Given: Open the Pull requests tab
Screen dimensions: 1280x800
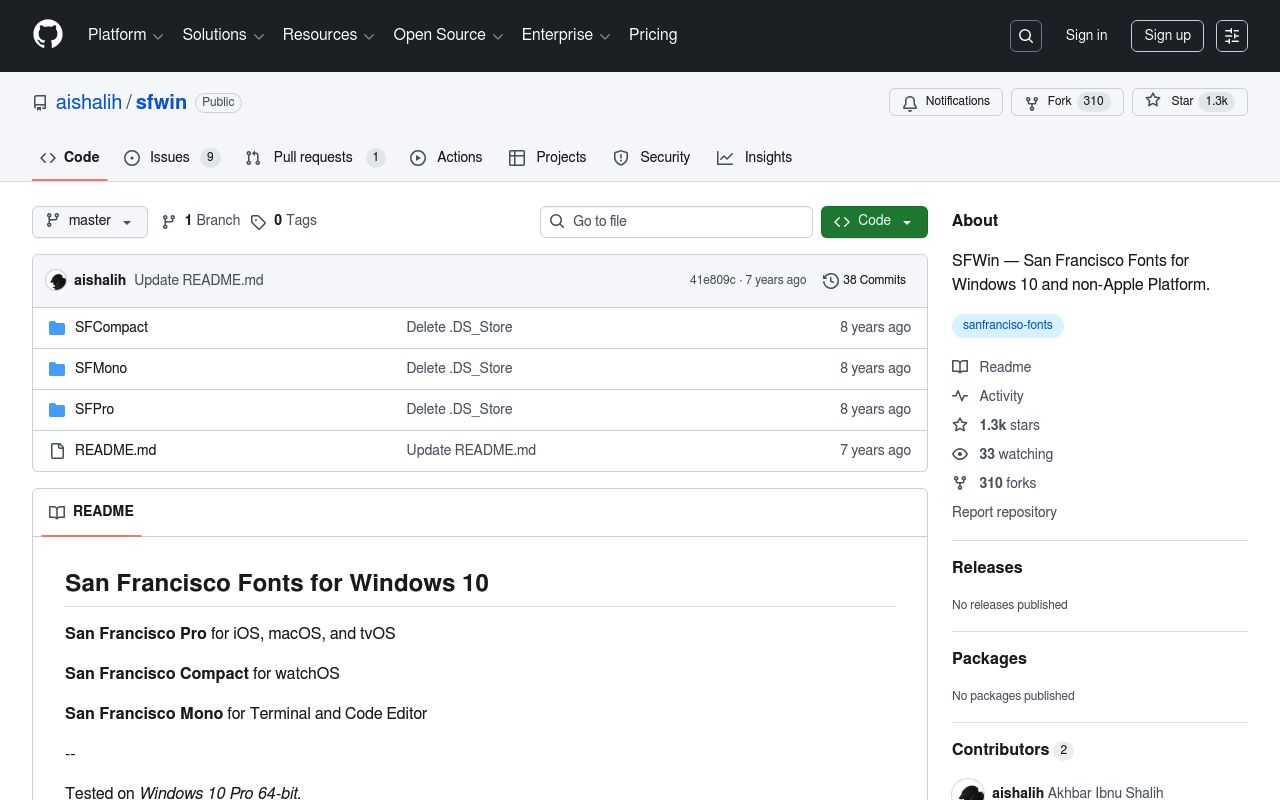Looking at the screenshot, I should click(312, 157).
